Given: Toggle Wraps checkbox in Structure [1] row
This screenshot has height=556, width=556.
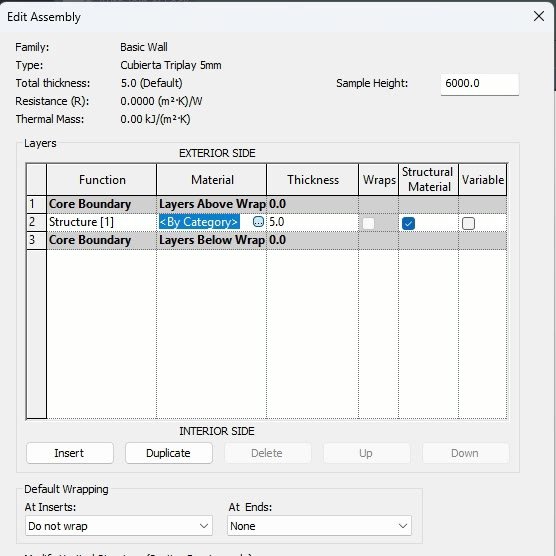Looking at the screenshot, I should tap(368, 223).
